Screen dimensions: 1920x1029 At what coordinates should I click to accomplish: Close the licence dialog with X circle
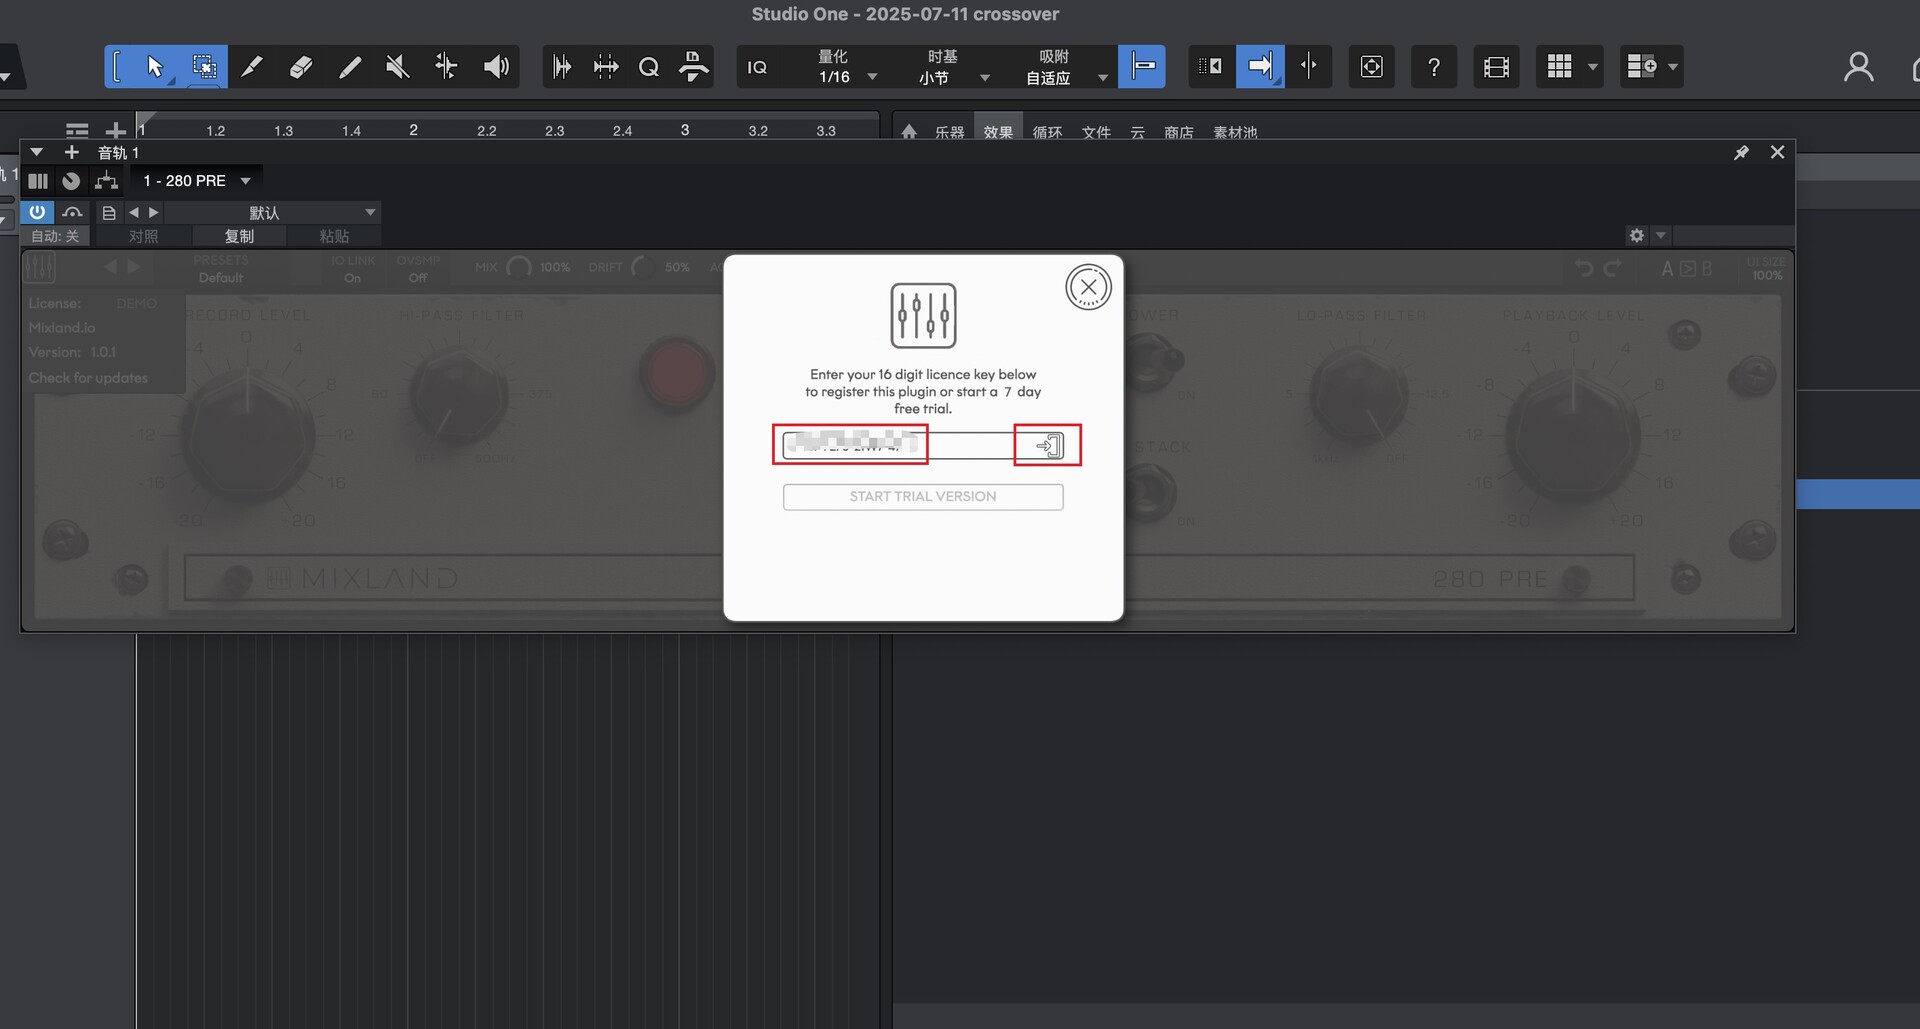tap(1088, 287)
